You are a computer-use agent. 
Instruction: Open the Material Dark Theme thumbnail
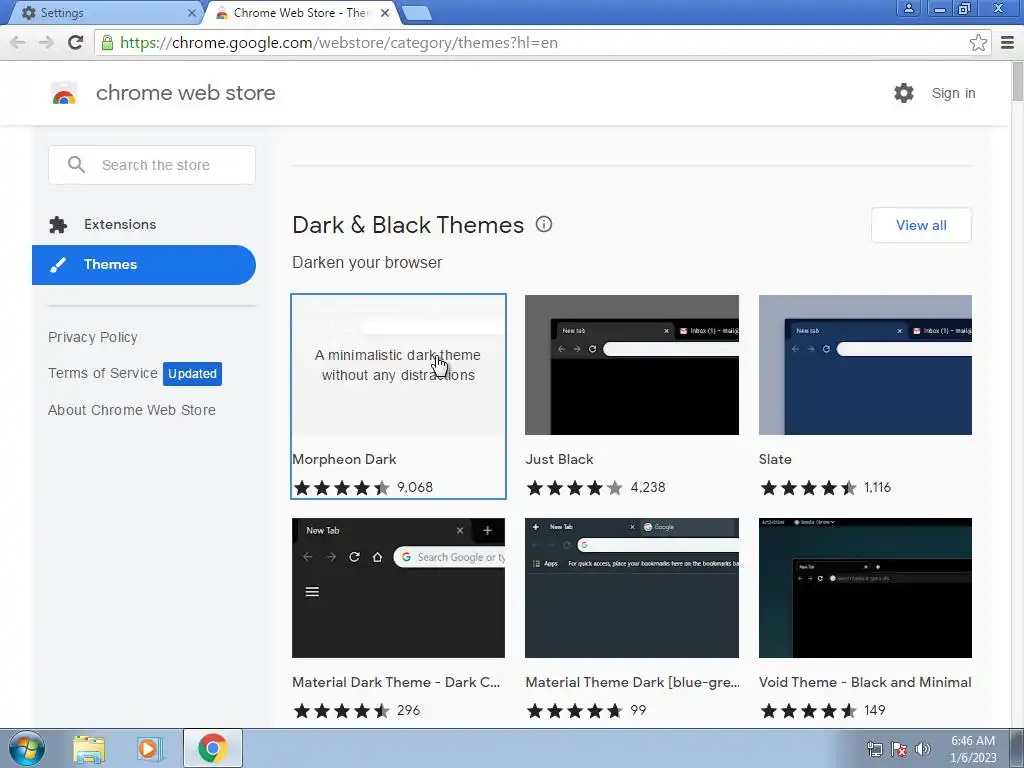tap(398, 588)
